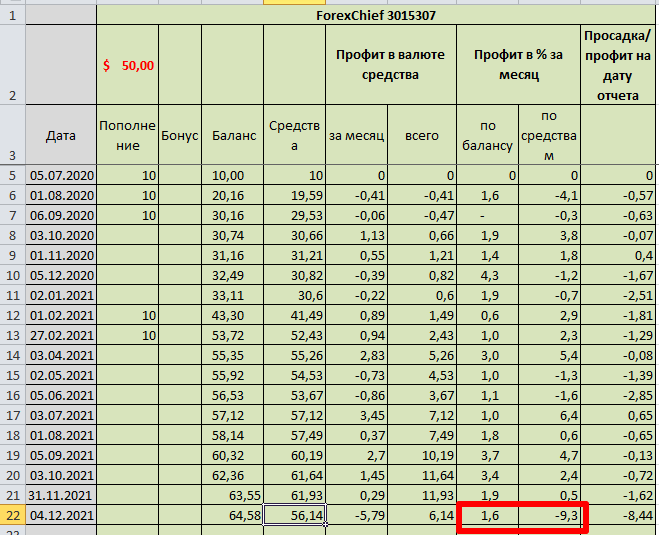Screen dimensions: 659x535
Task: Click date cell 06.09.2020
Action: [x=61, y=215]
